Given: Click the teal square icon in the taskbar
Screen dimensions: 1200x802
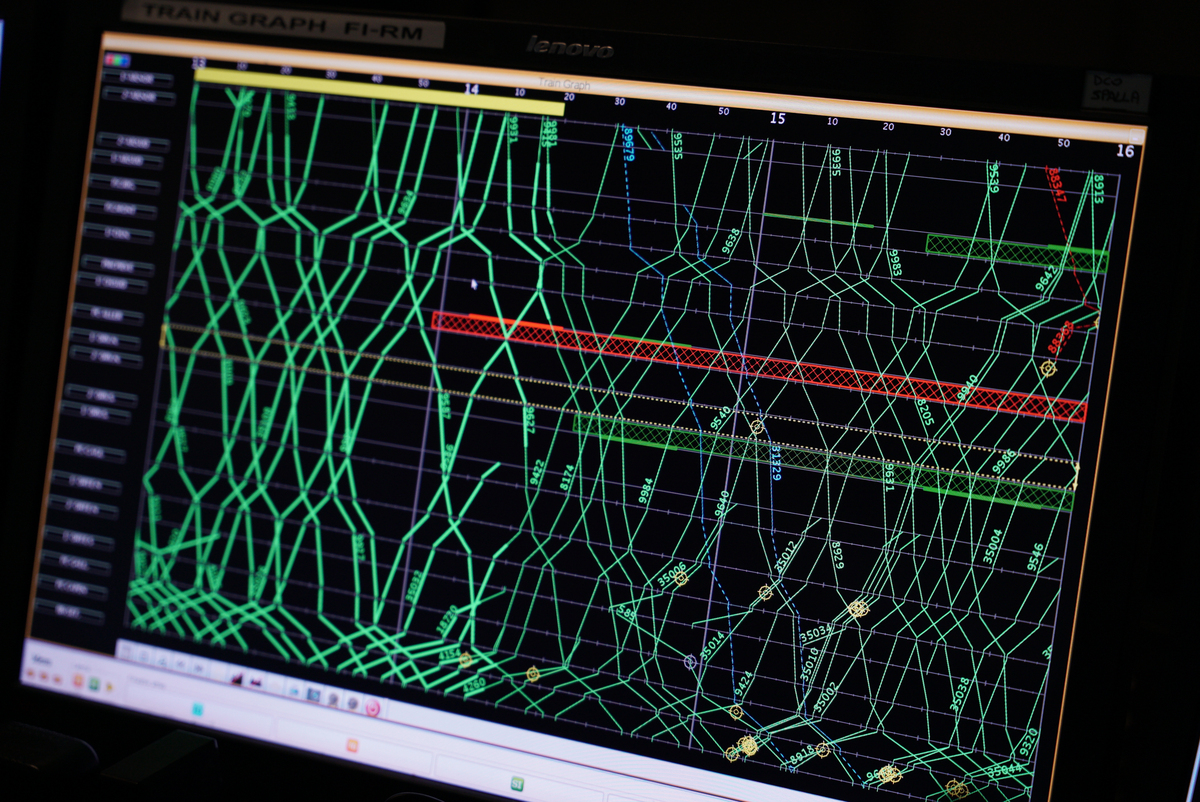Looking at the screenshot, I should (x=198, y=710).
